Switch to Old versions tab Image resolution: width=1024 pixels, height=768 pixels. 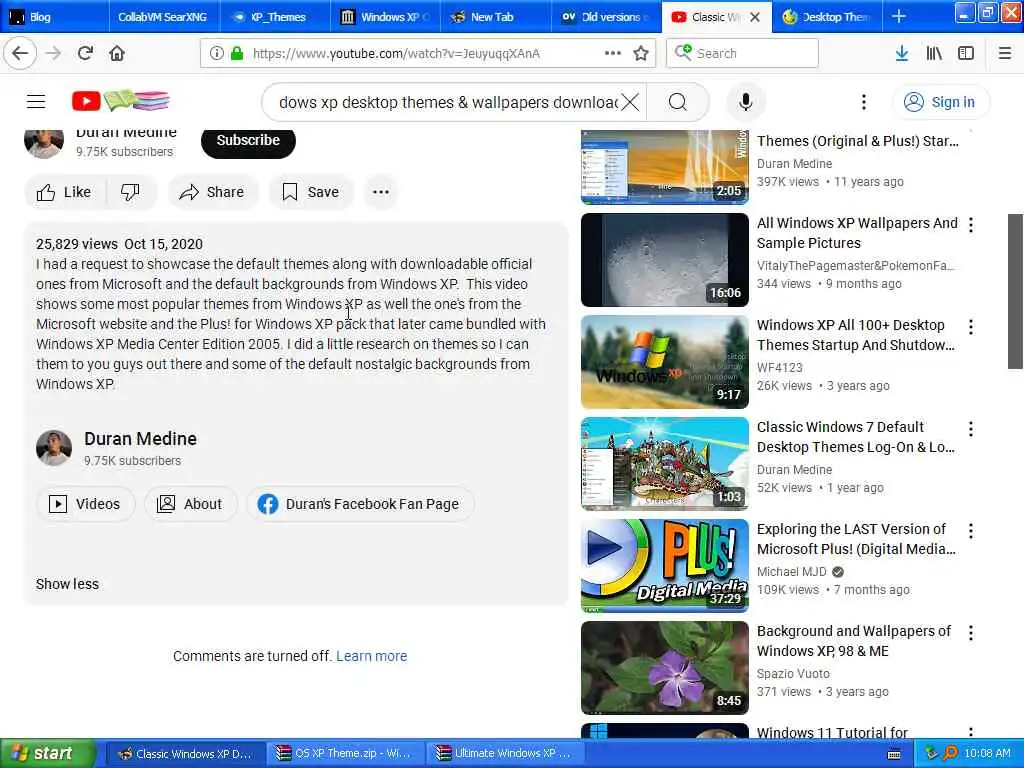point(606,17)
